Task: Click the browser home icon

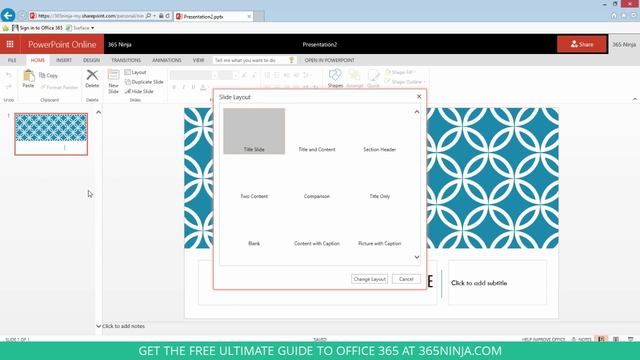Action: click(614, 16)
